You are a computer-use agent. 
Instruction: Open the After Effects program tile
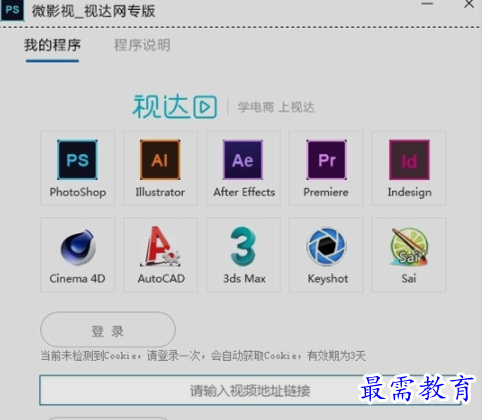[x=243, y=168]
